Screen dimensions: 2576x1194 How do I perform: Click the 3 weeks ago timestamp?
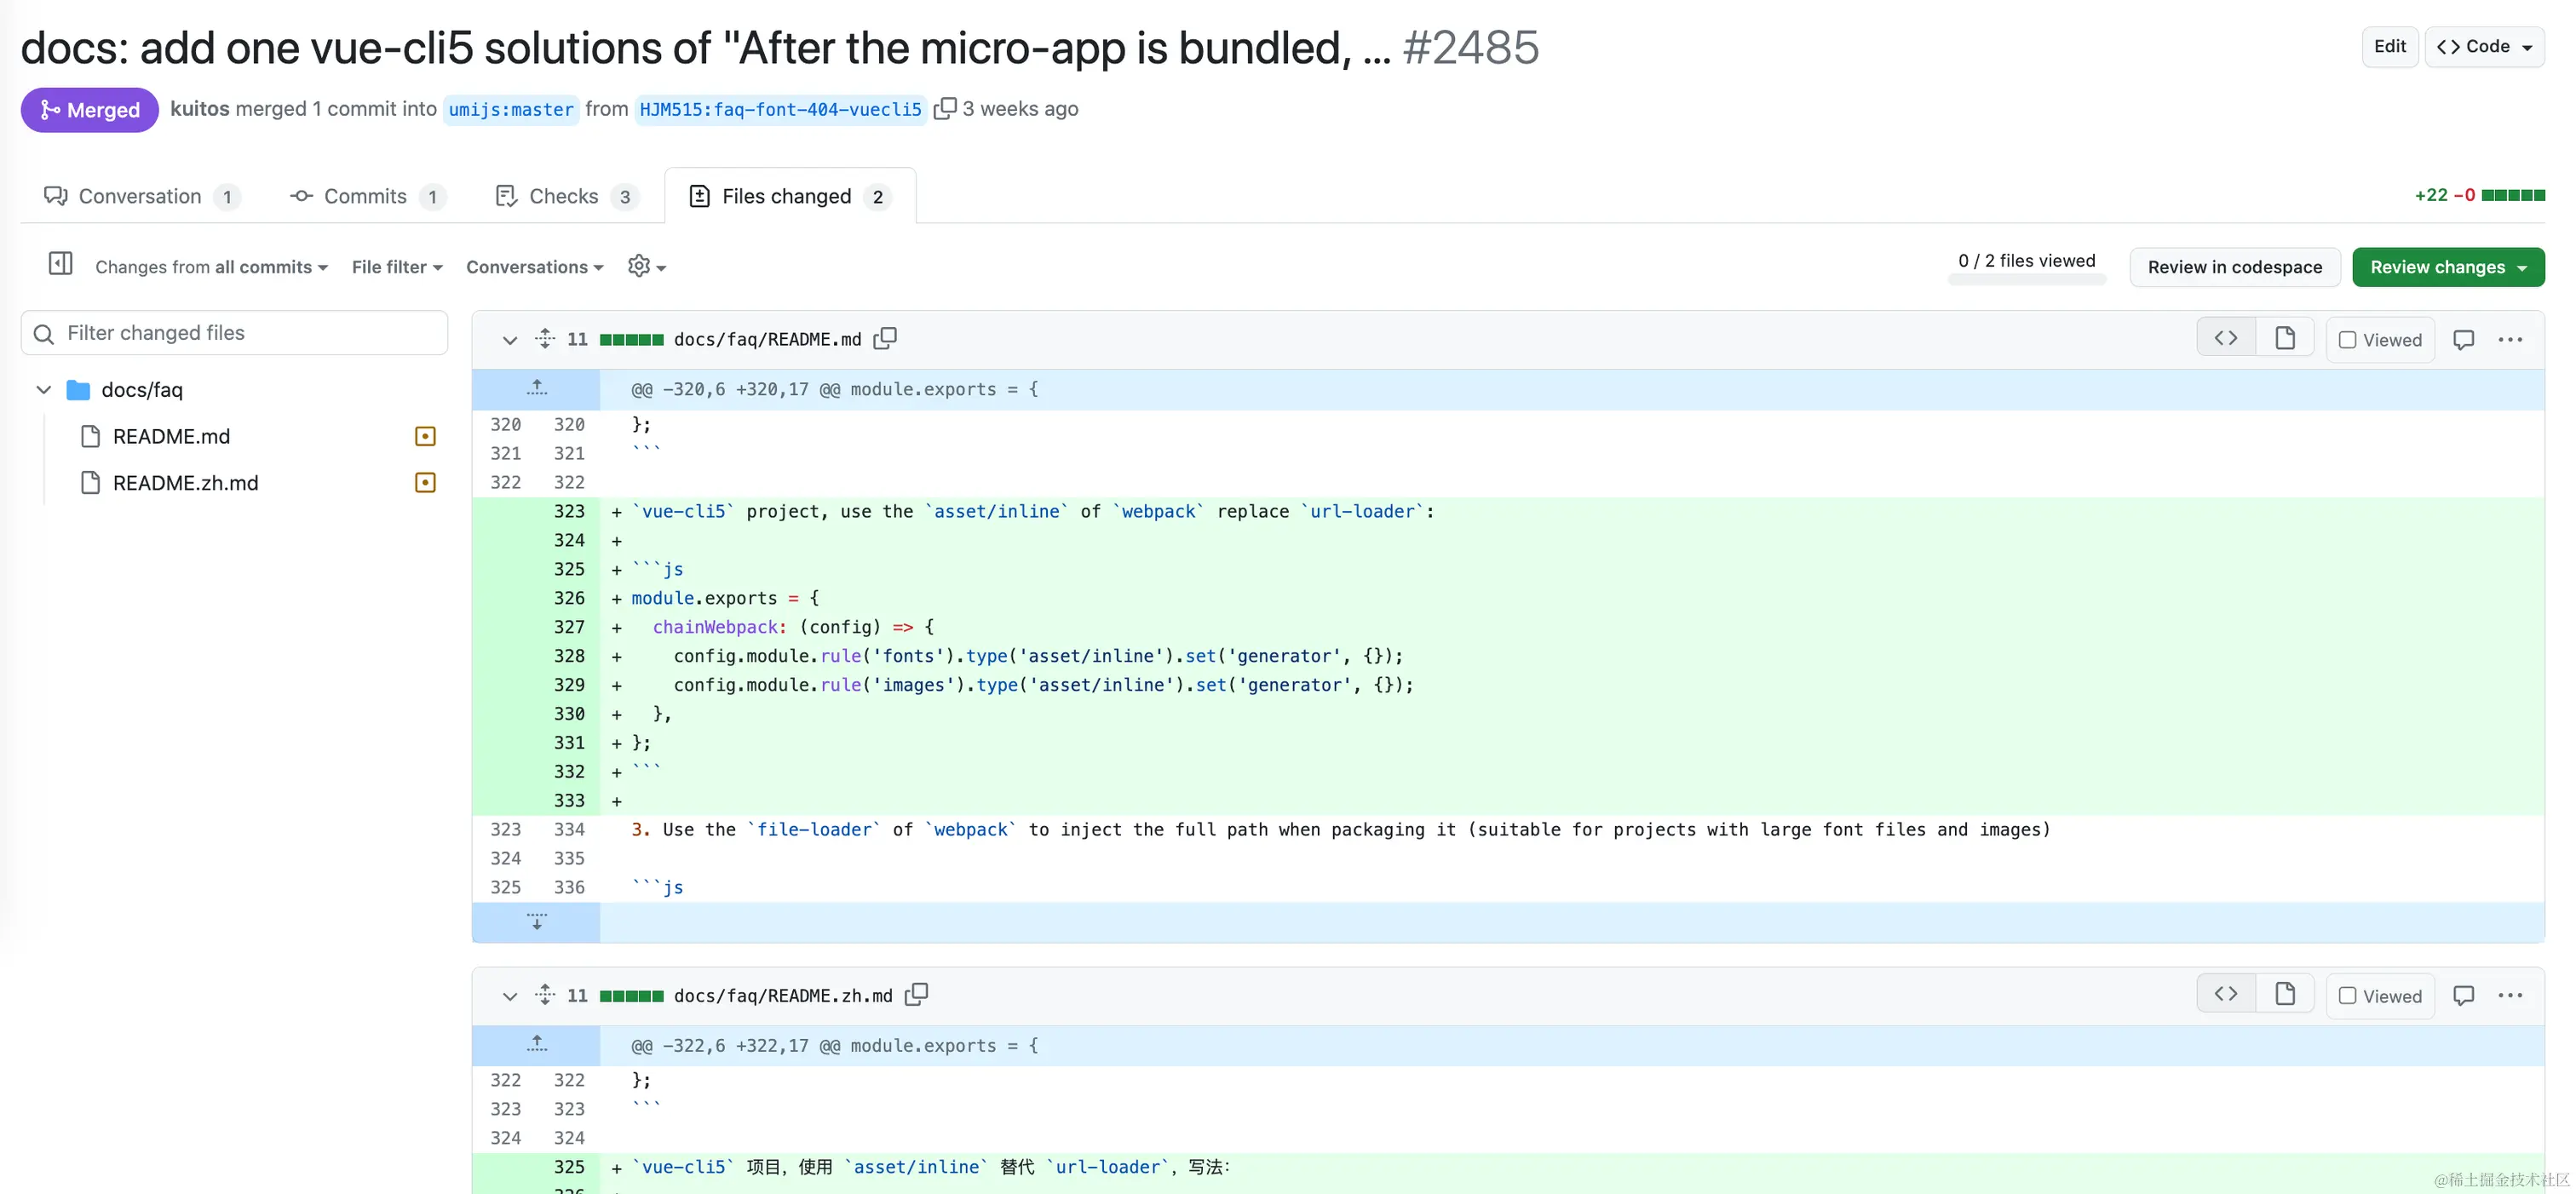1020,108
